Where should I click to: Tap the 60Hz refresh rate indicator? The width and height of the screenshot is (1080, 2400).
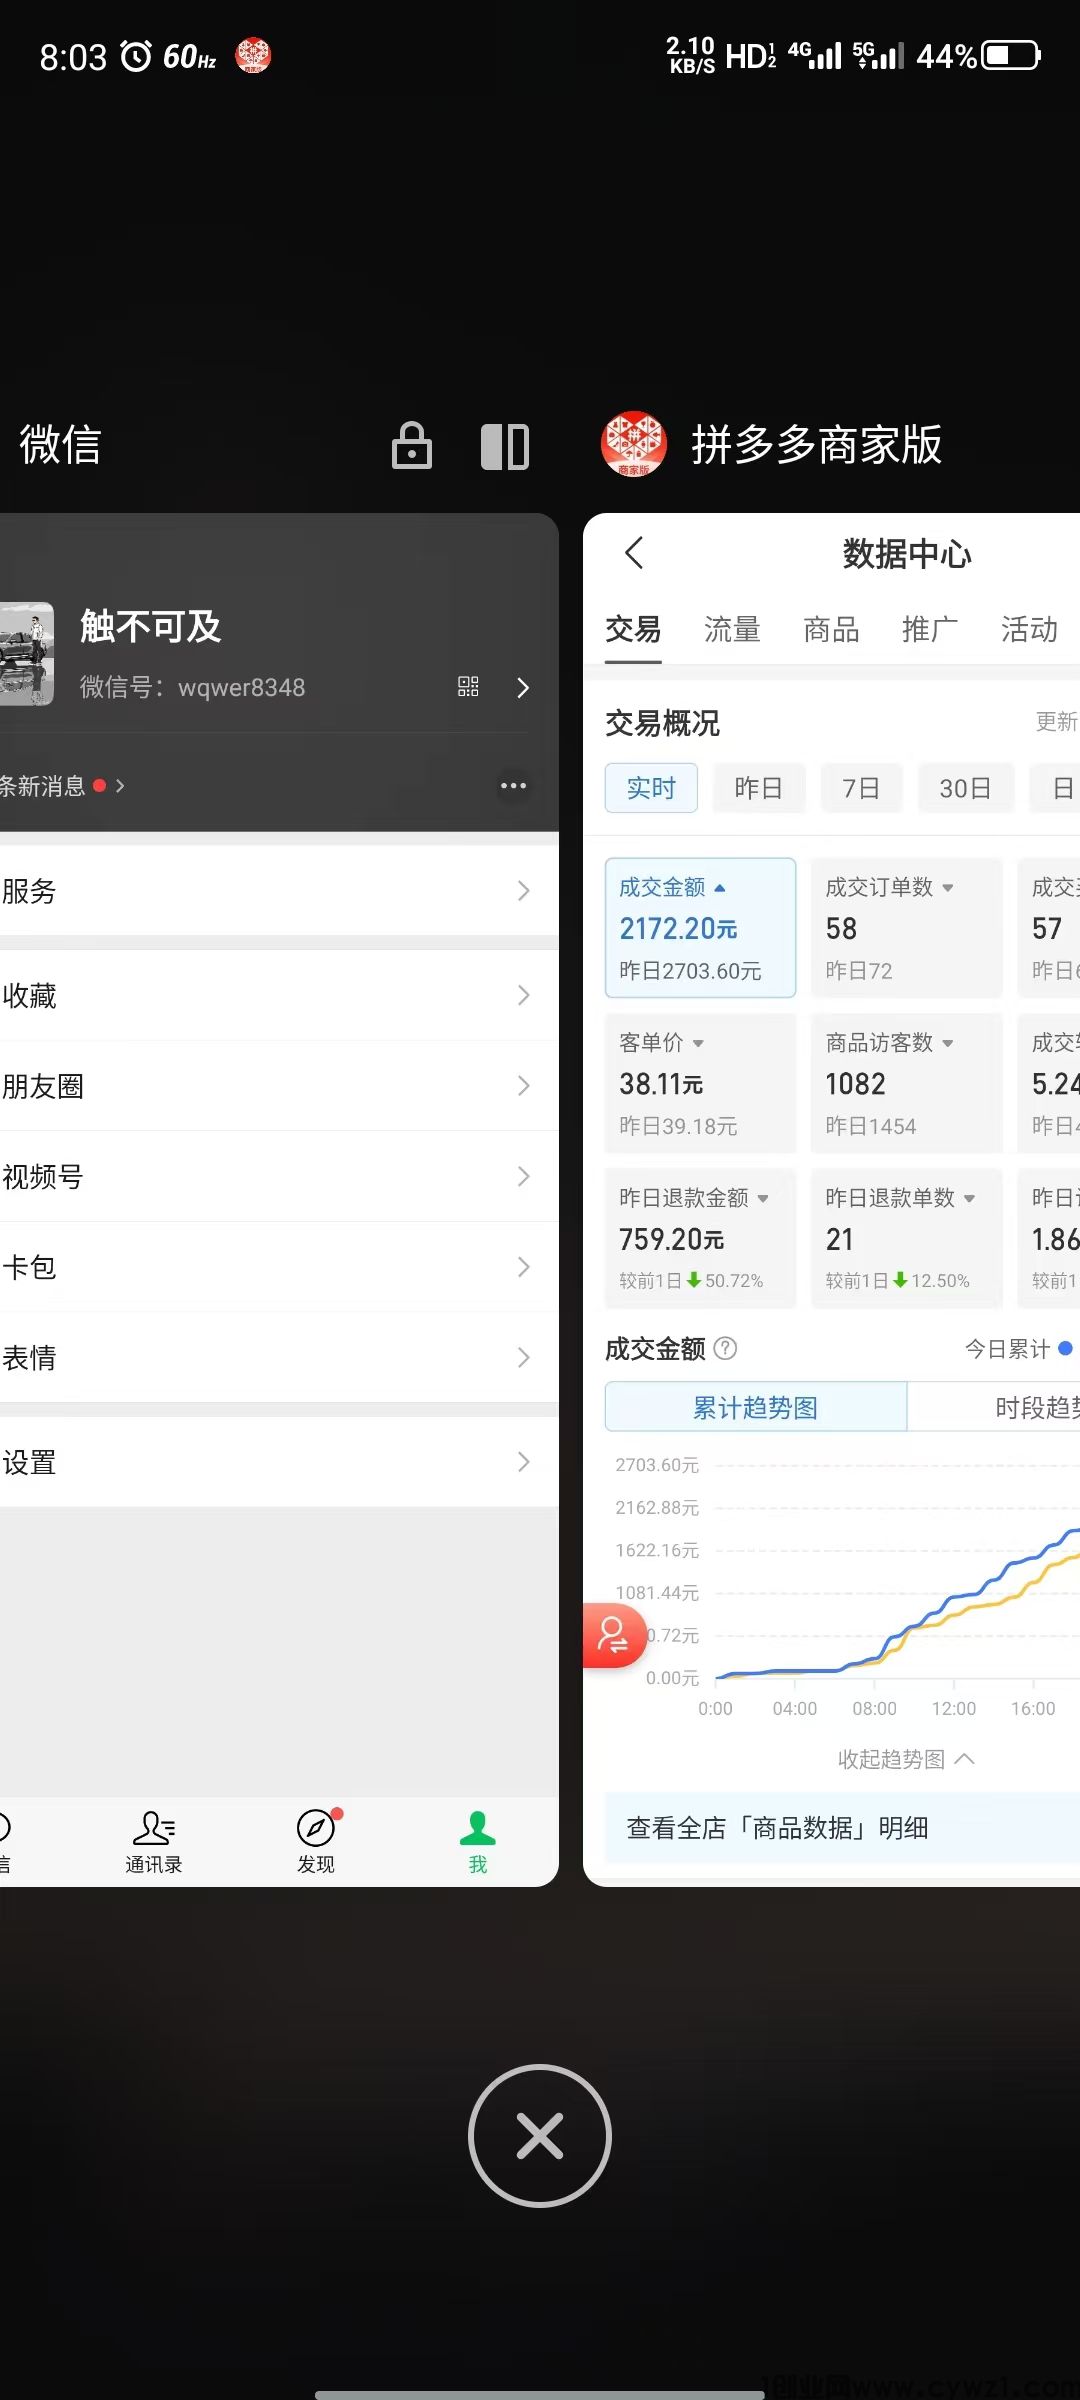189,57
